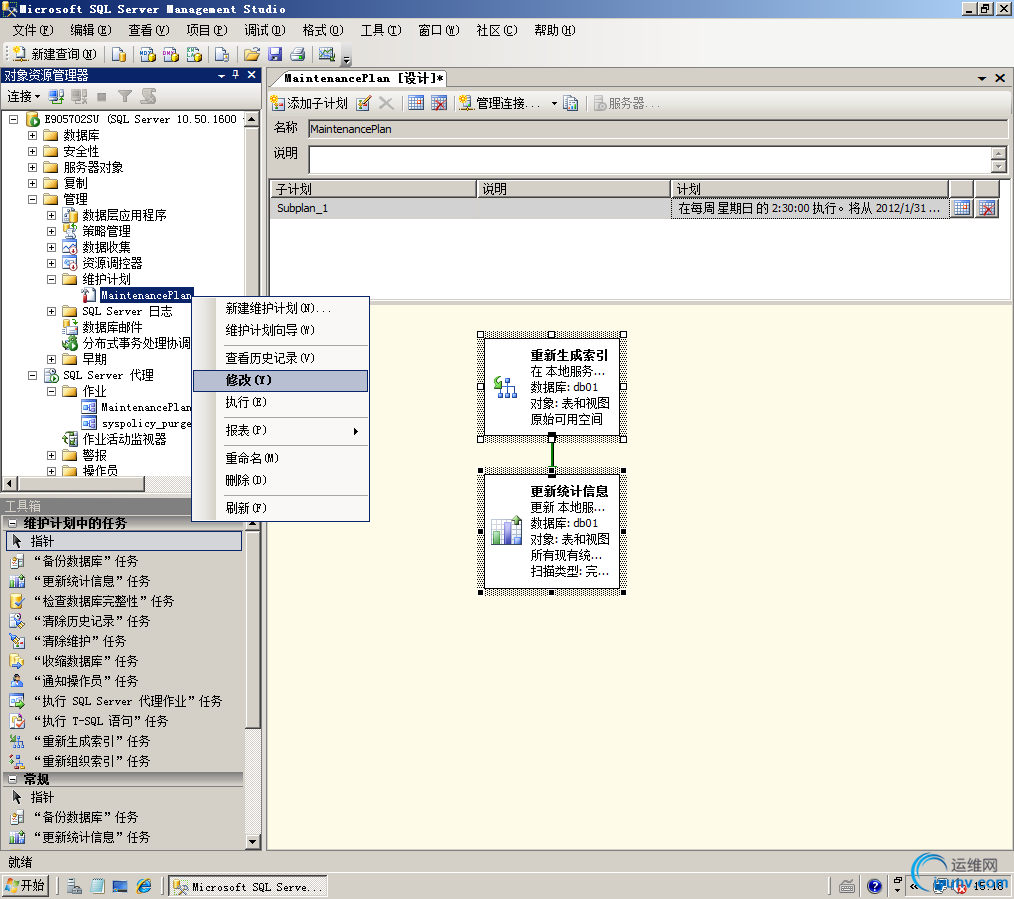Click the 开始 Start button on taskbar

point(25,885)
